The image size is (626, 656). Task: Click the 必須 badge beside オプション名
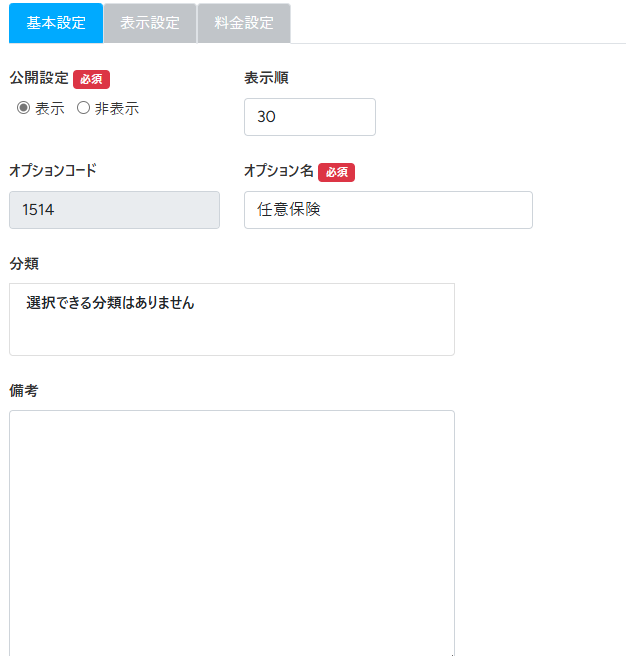(x=336, y=172)
